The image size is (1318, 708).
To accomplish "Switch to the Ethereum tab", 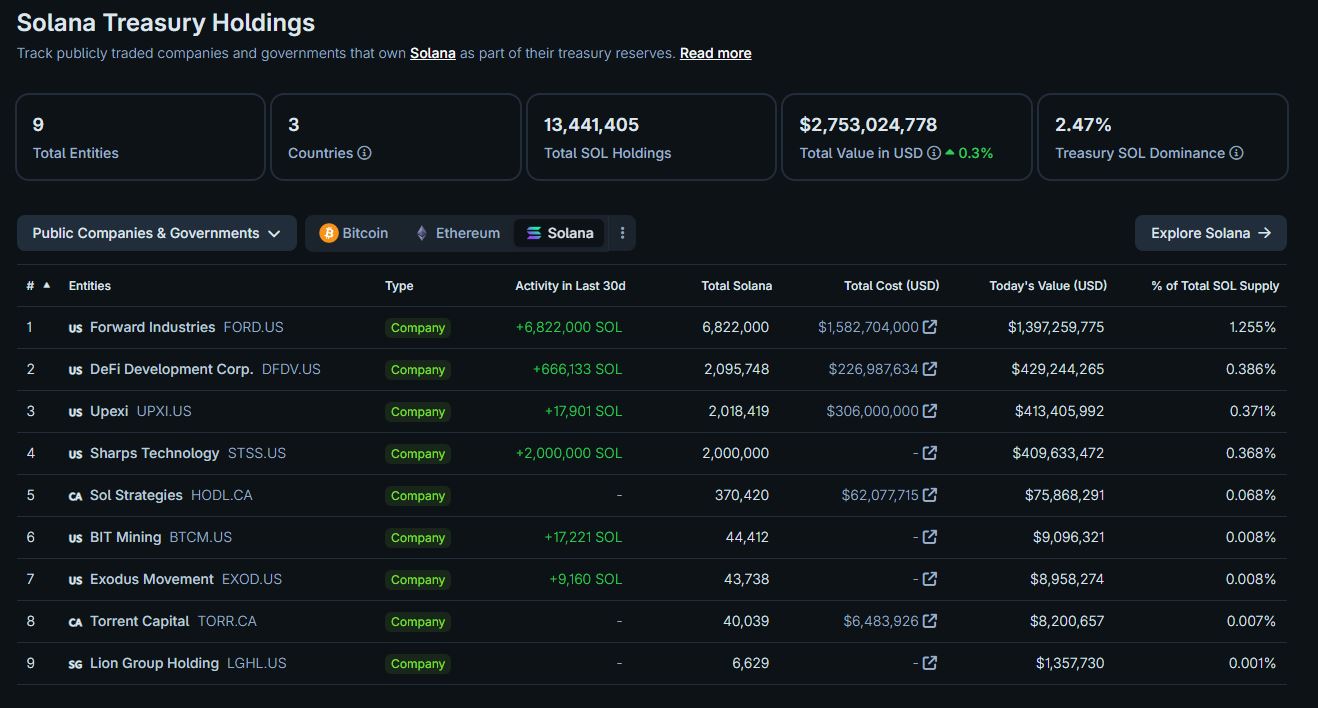I will click(x=458, y=233).
